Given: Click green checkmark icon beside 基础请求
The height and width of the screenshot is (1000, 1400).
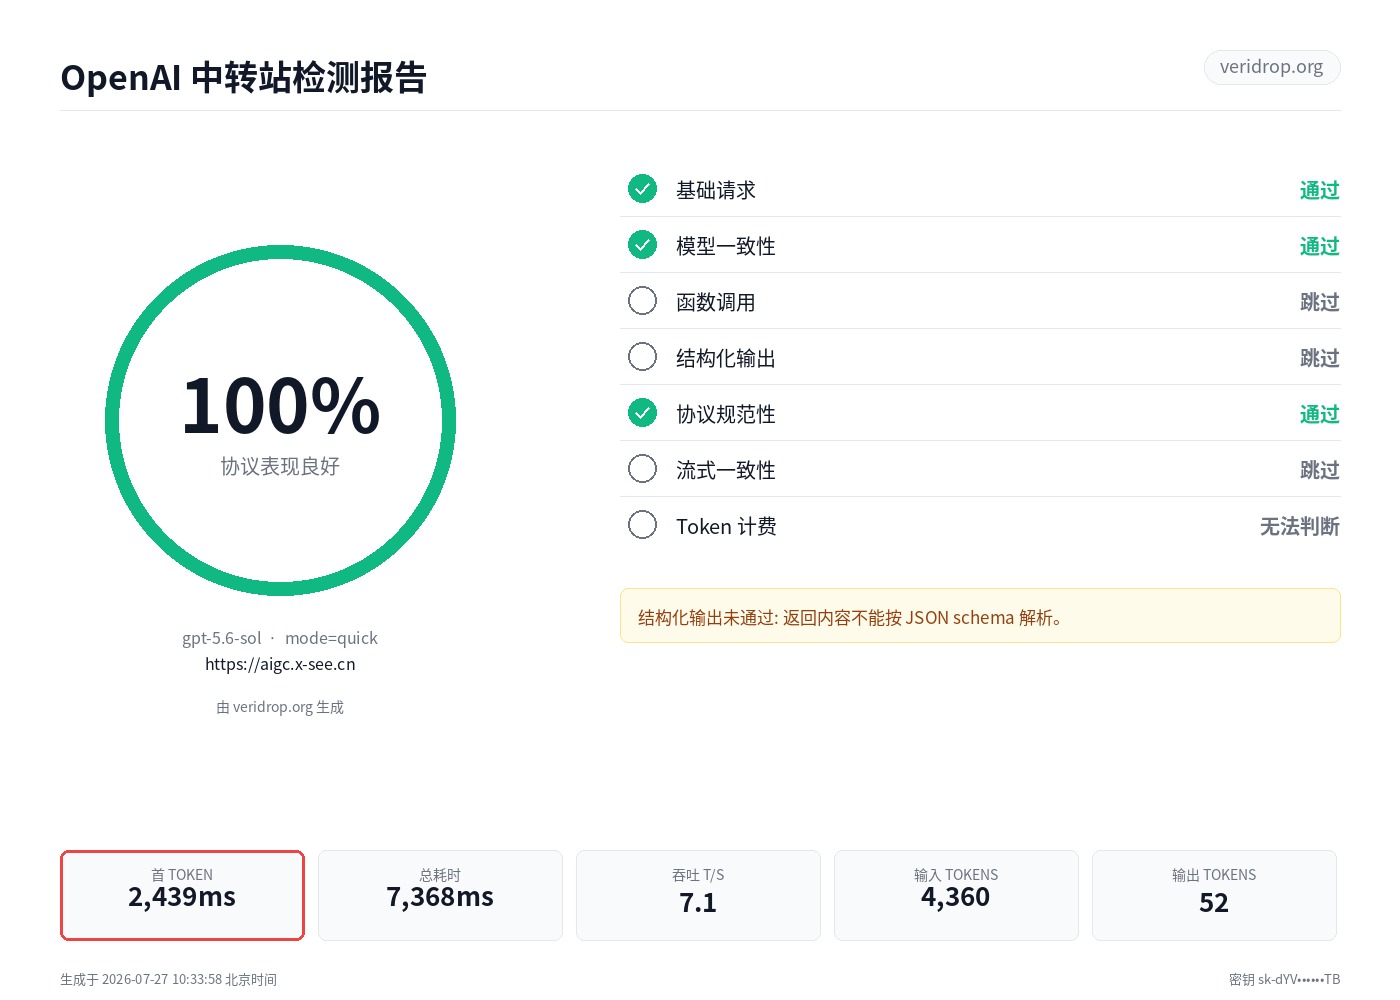Looking at the screenshot, I should pos(642,188).
